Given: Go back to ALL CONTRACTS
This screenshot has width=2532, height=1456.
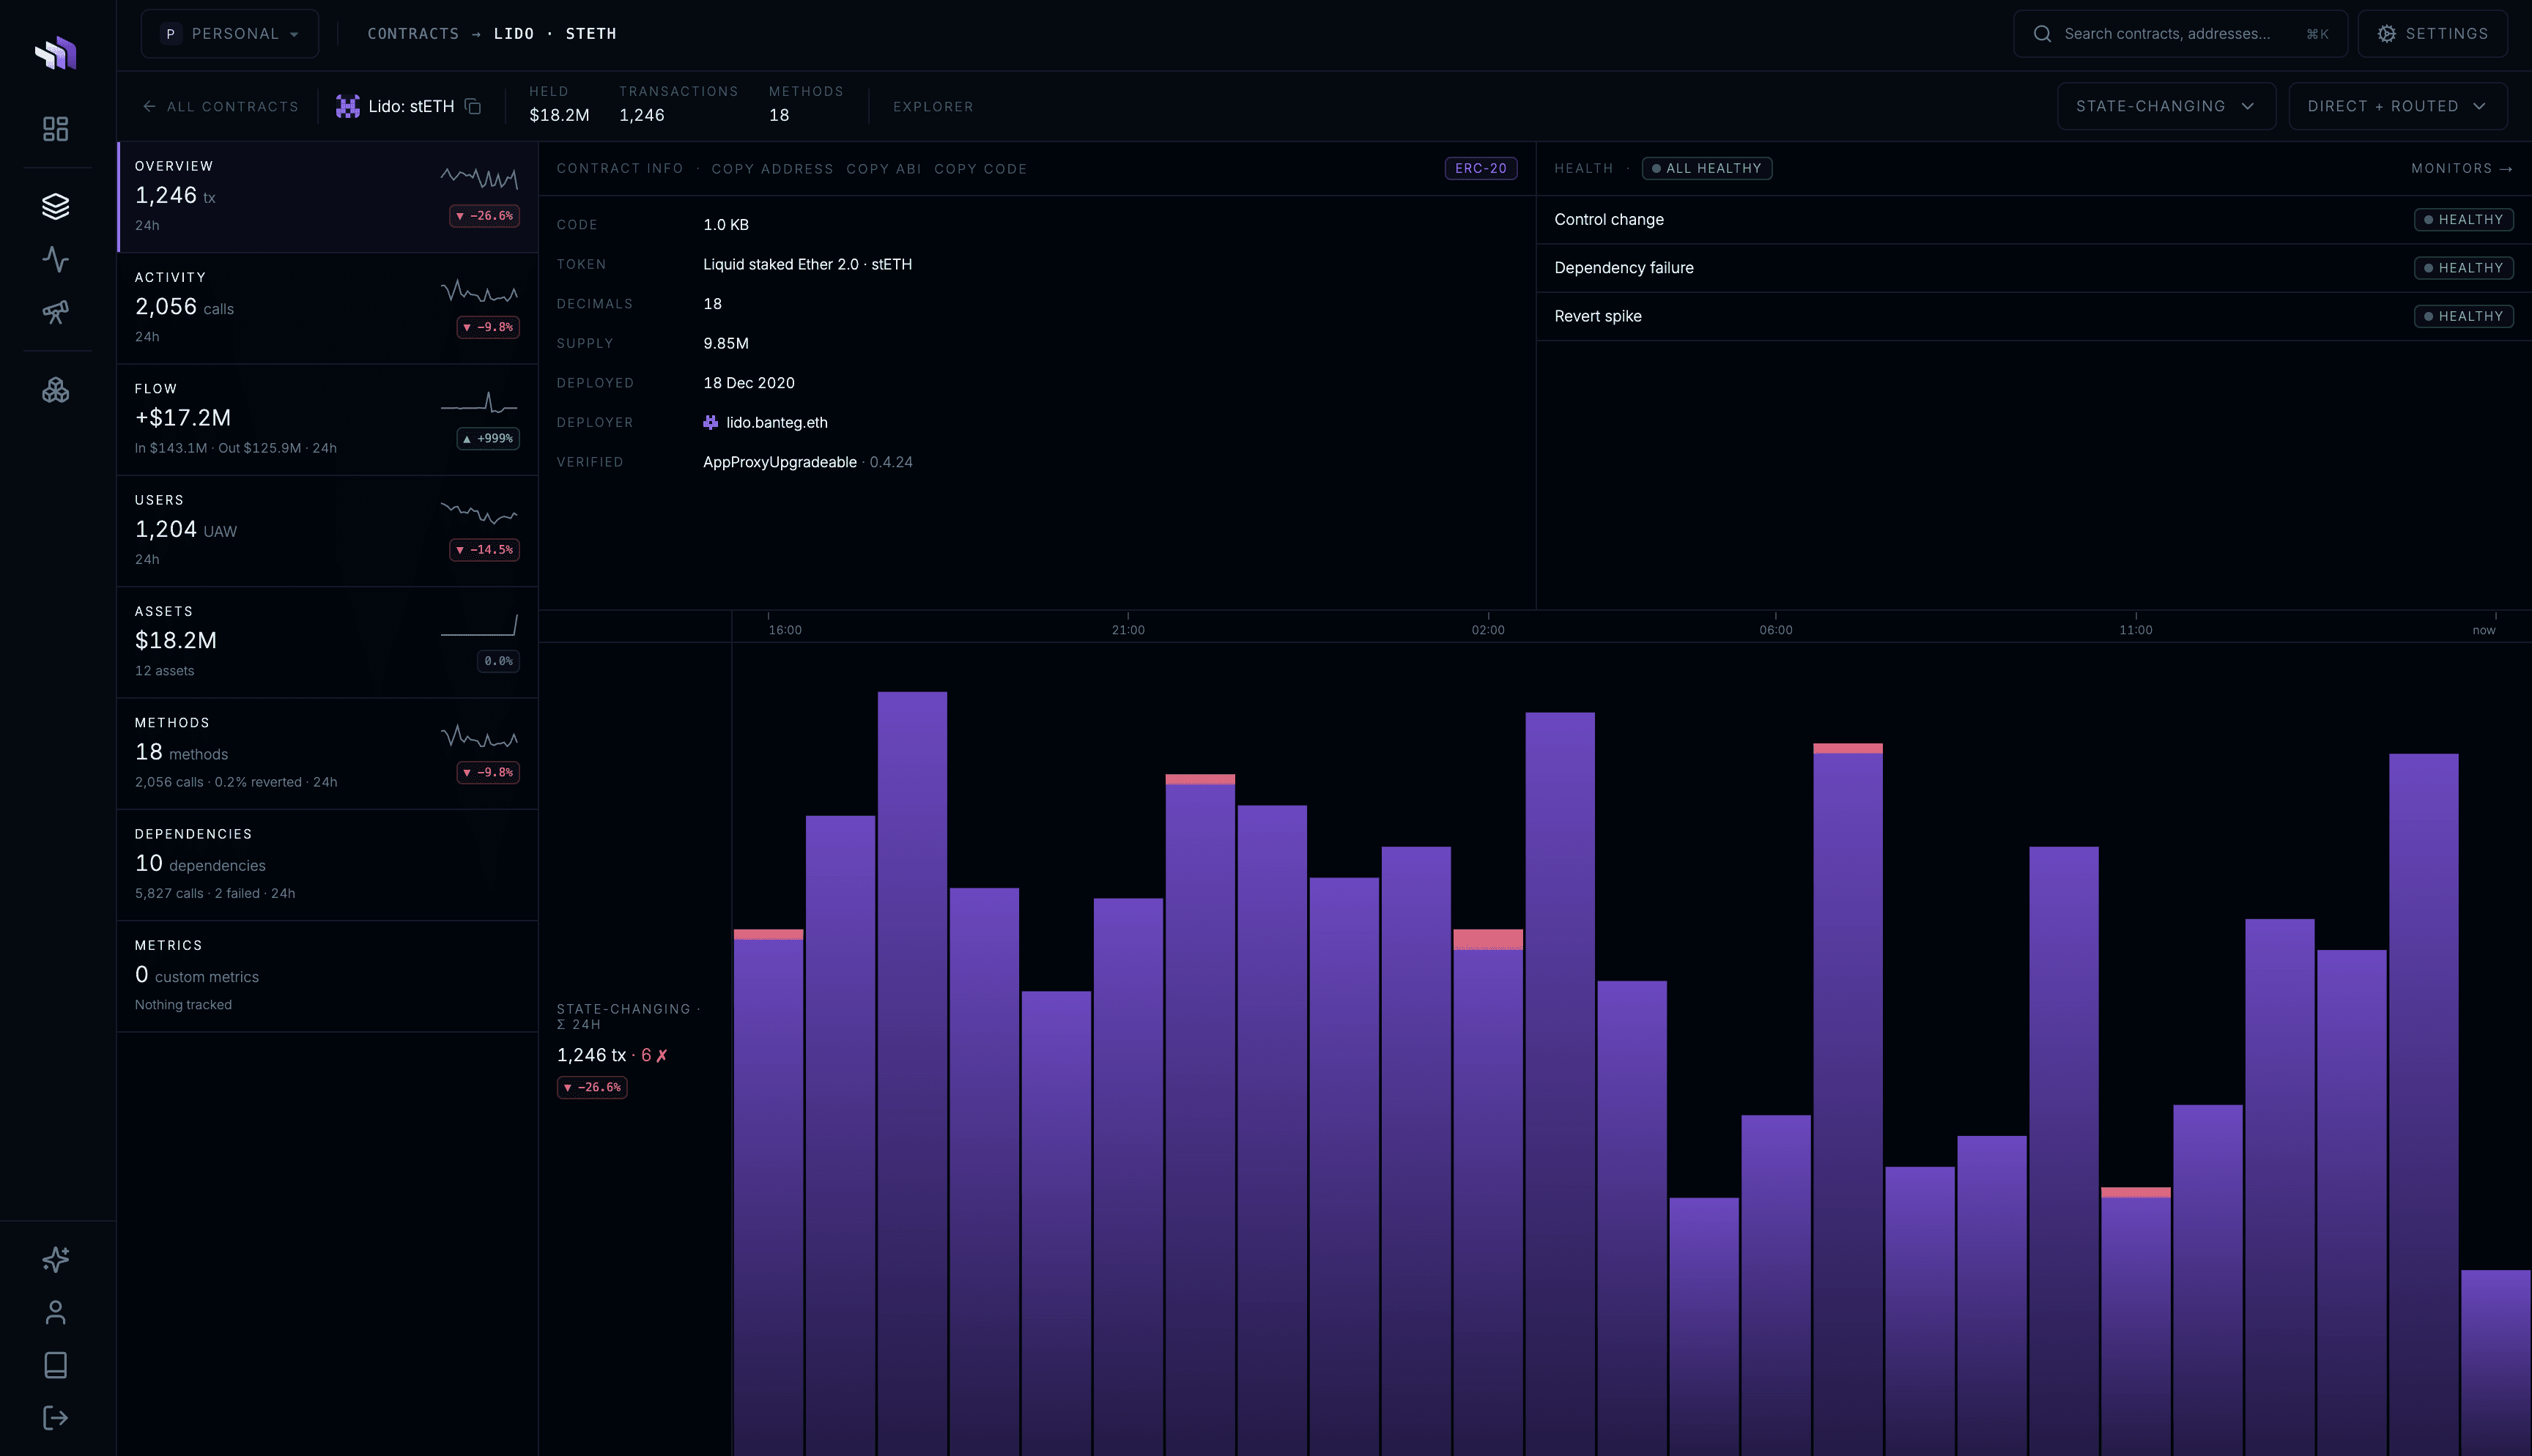Looking at the screenshot, I should [x=221, y=106].
